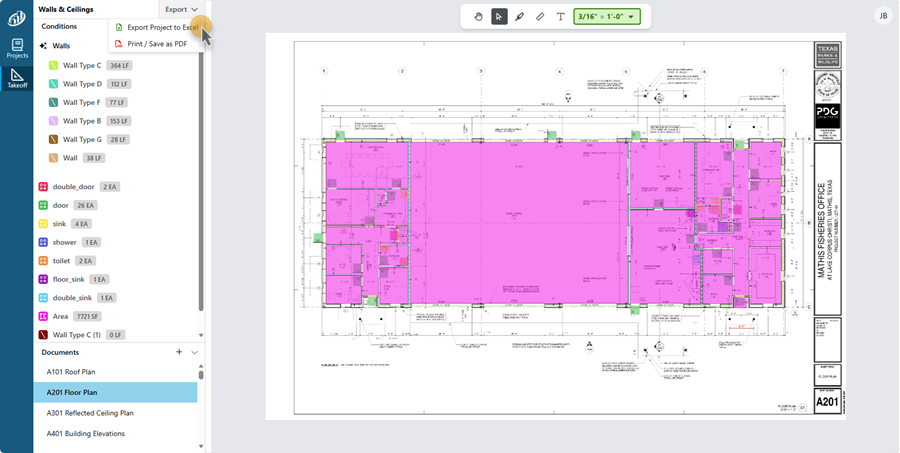Open the scale 3/16" = 1'-0" dropdown
The width and height of the screenshot is (900, 453).
(607, 17)
